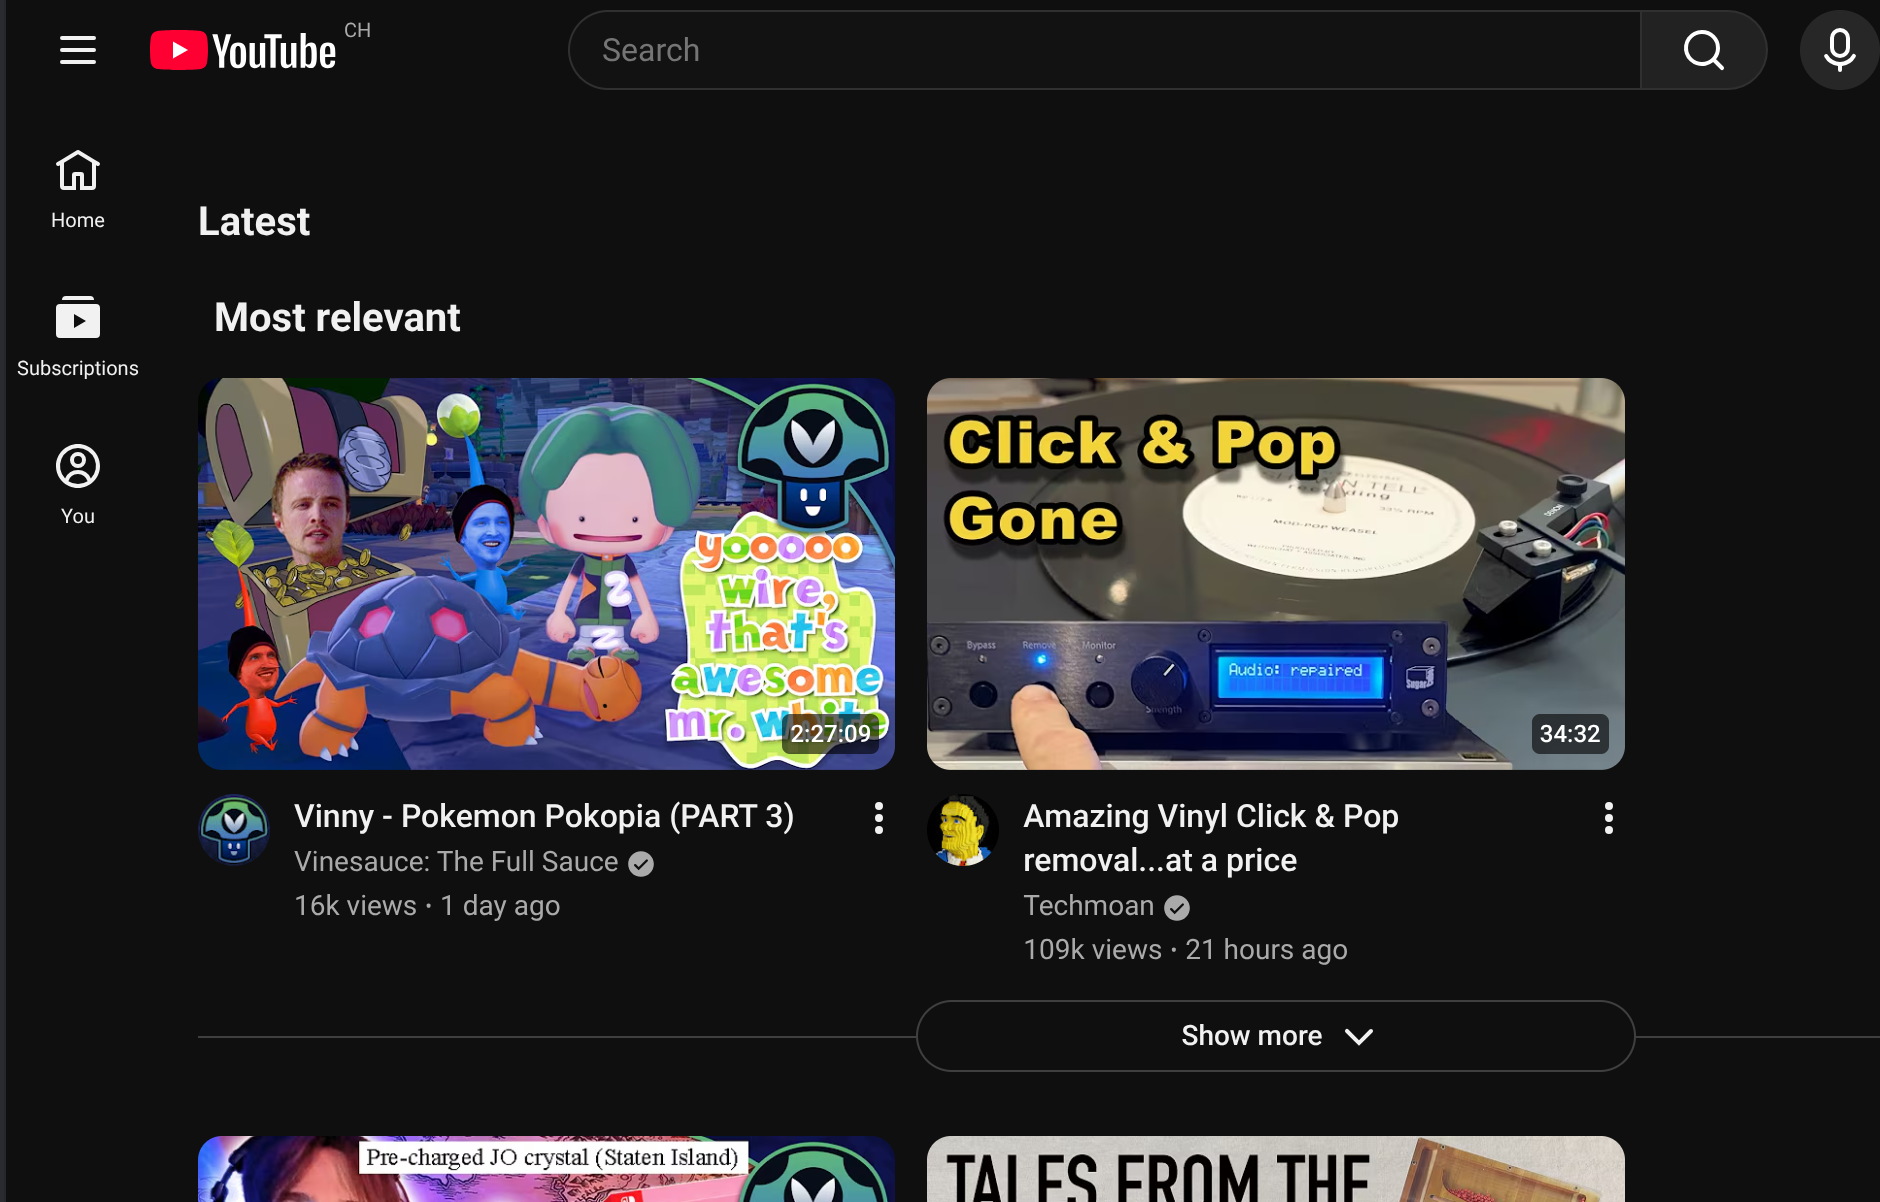Click the Techmoan channel avatar
Image resolution: width=1880 pixels, height=1202 pixels.
point(963,829)
